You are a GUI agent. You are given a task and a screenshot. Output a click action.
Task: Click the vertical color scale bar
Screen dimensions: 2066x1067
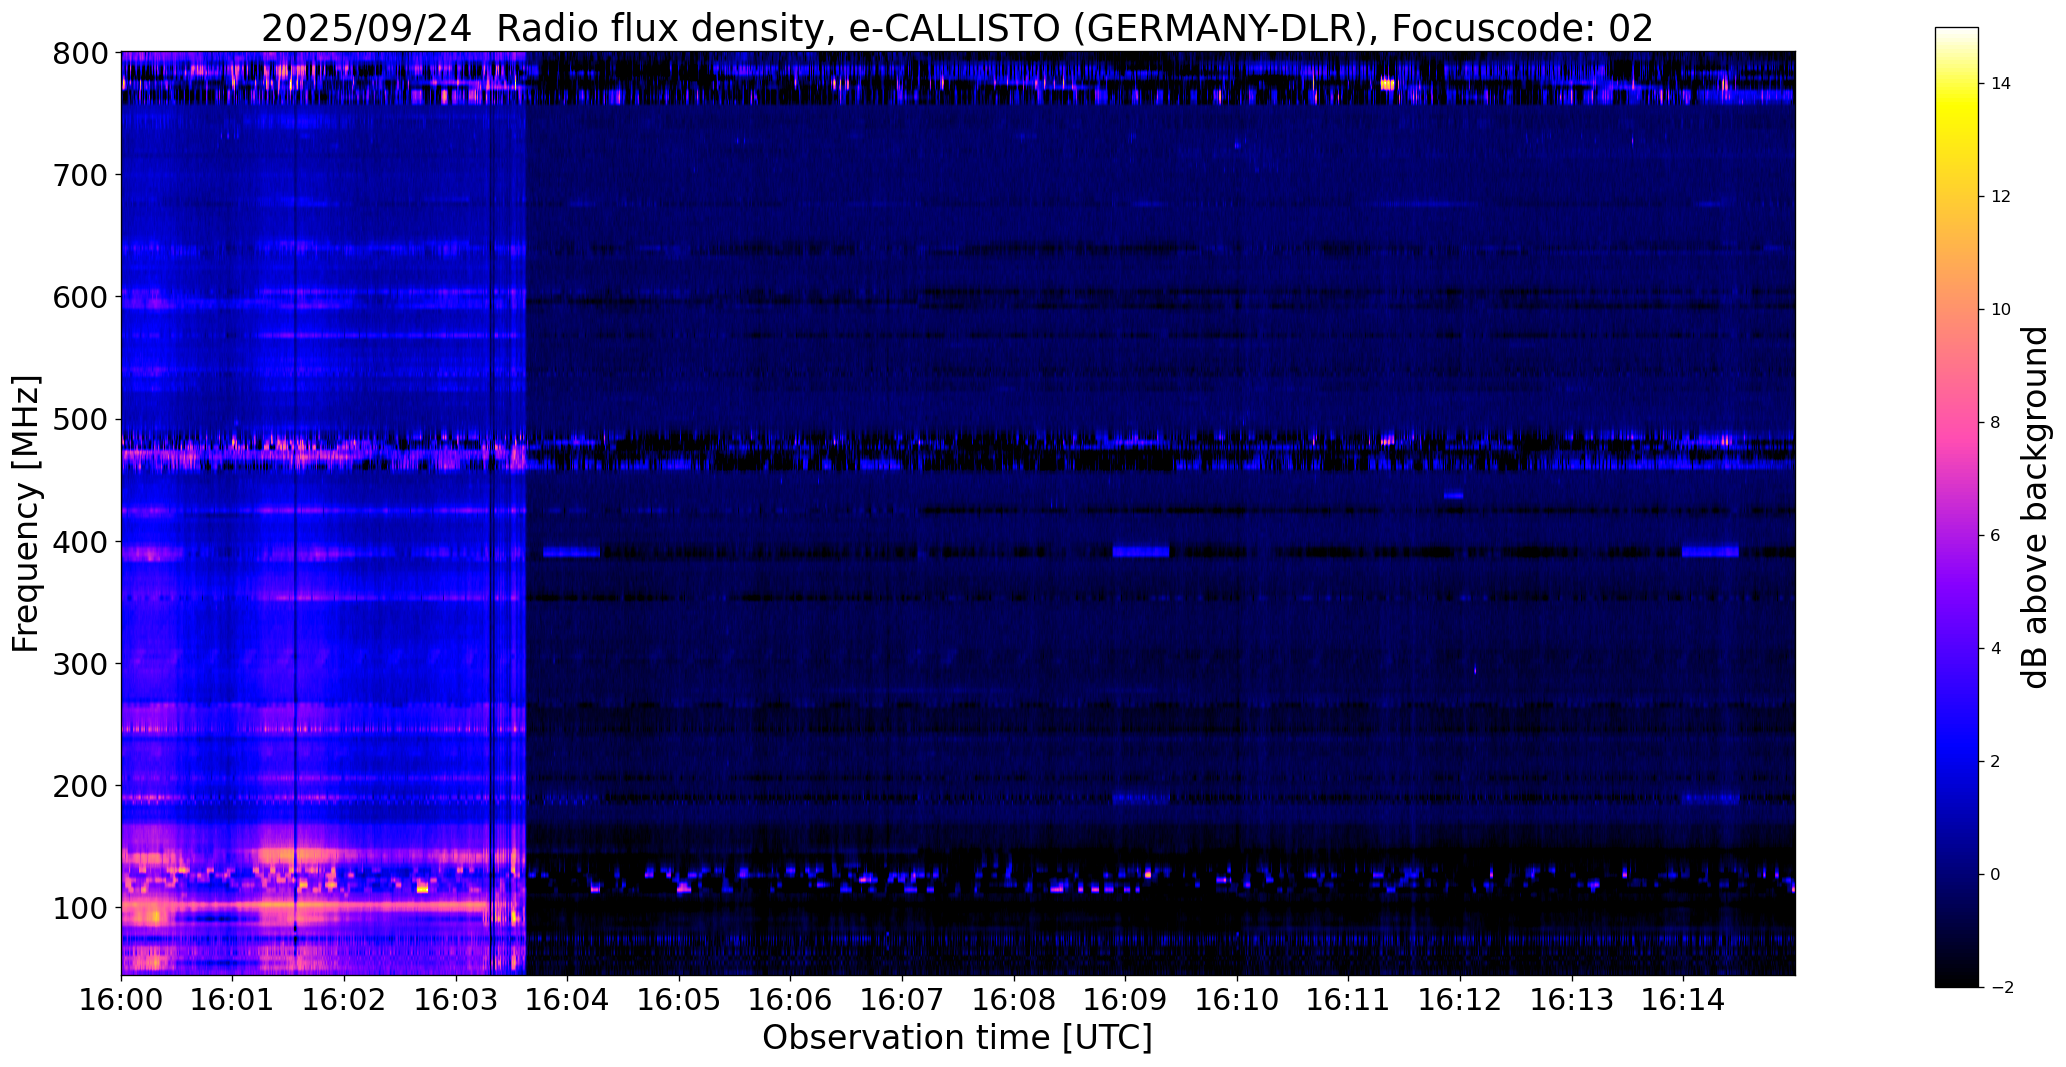pyautogui.click(x=1957, y=508)
